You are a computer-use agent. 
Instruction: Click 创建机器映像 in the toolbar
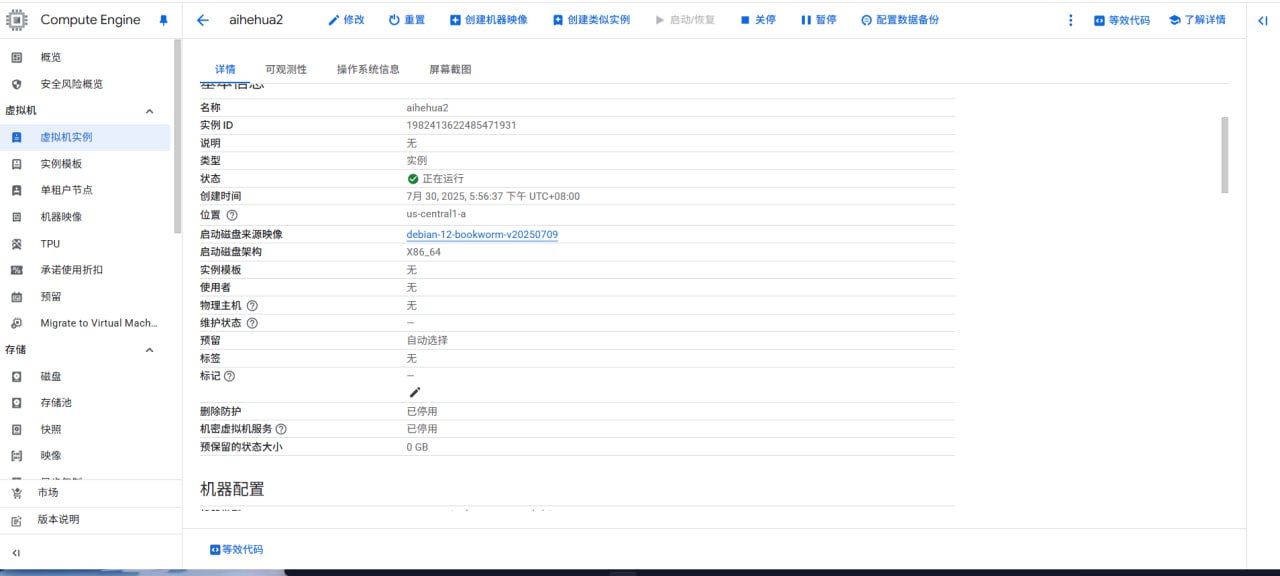coord(489,20)
